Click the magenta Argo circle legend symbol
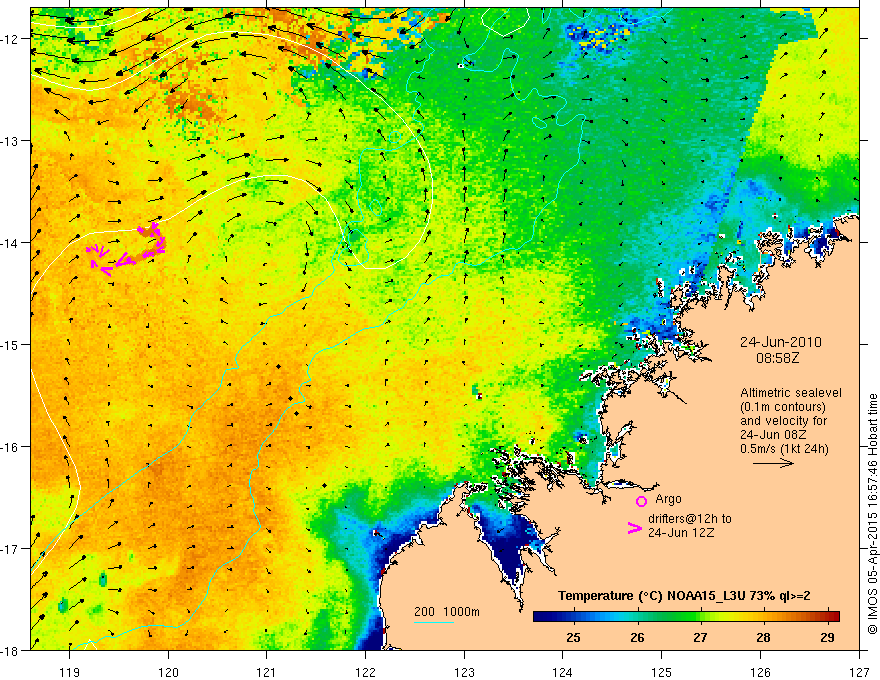Viewport: 880px width, 680px height. pyautogui.click(x=641, y=501)
